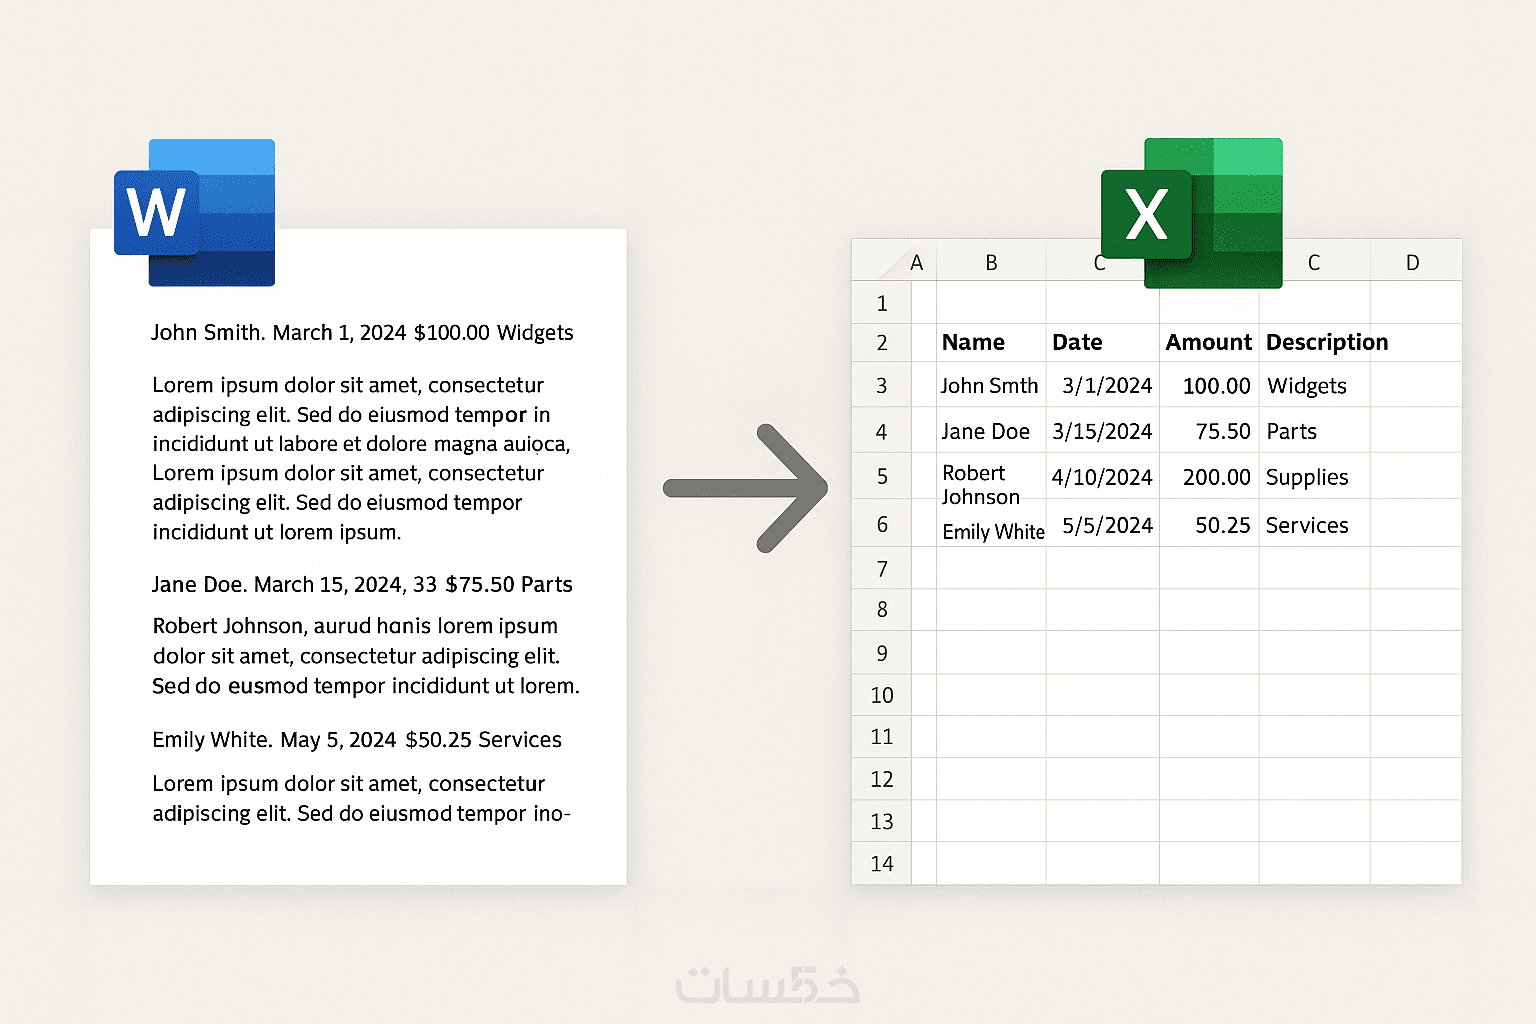Select the row 10 header

tap(881, 694)
